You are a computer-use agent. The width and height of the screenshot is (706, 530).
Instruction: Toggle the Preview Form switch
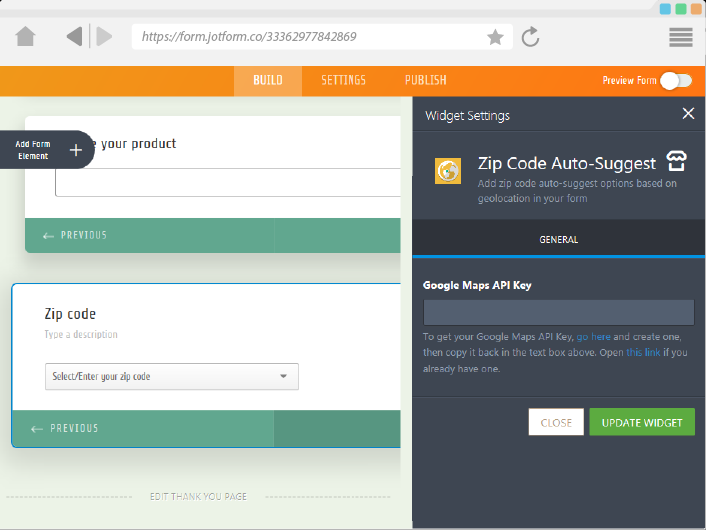pos(676,80)
